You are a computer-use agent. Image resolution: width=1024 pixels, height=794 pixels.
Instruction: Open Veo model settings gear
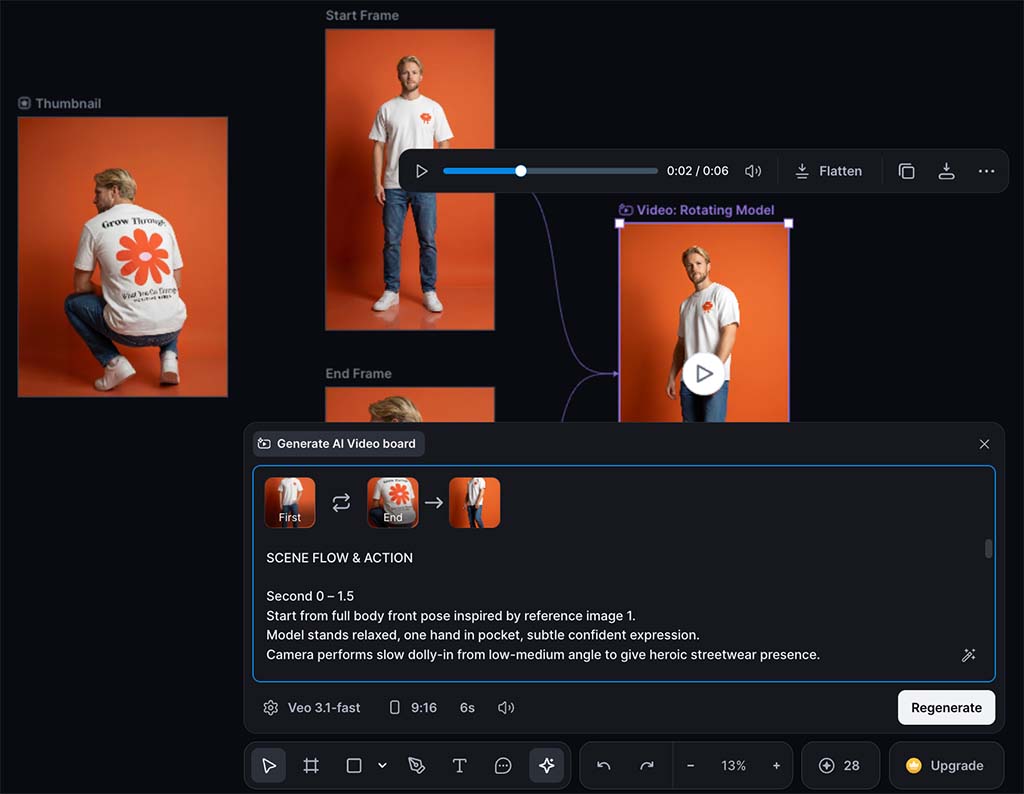pyautogui.click(x=270, y=707)
